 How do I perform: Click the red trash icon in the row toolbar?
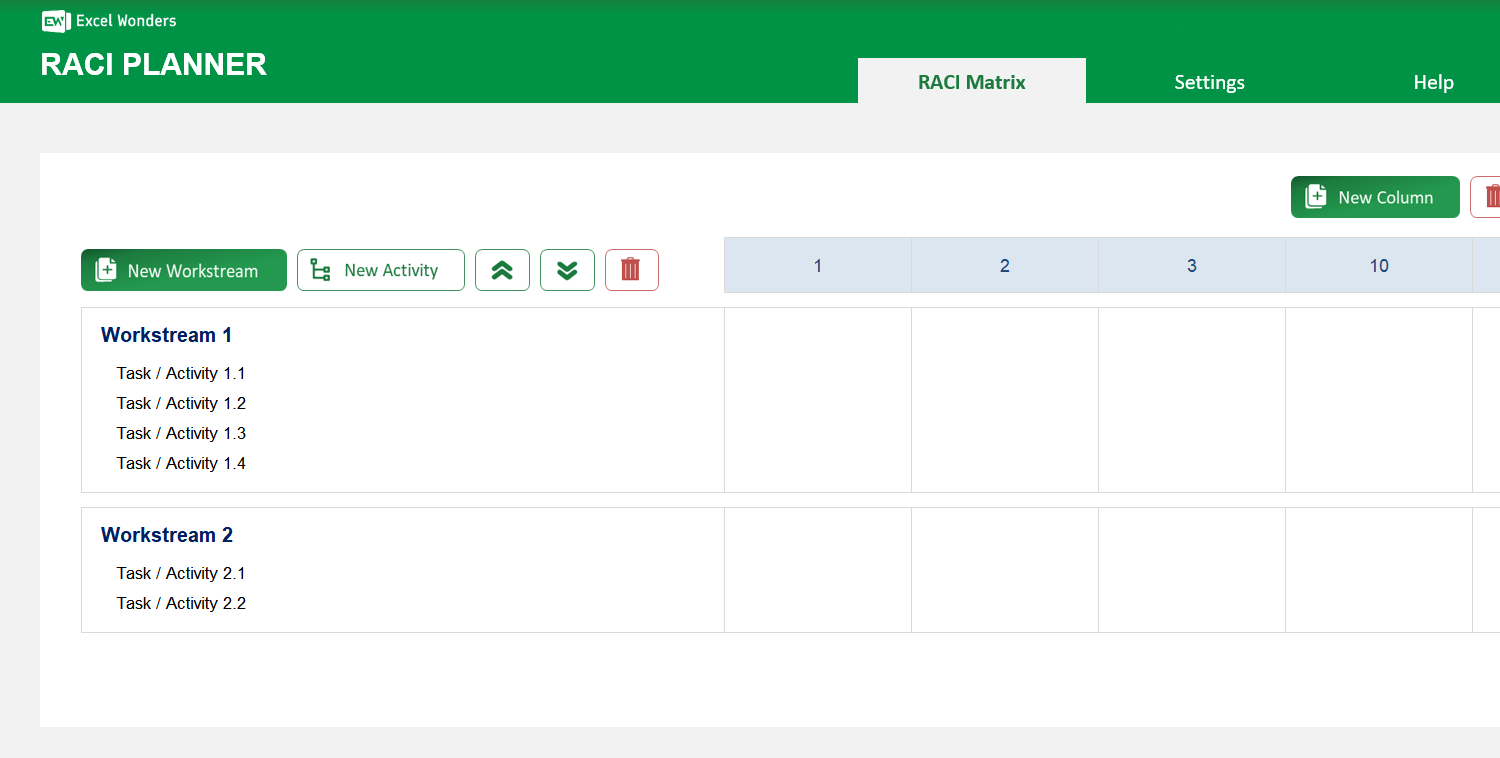click(631, 270)
